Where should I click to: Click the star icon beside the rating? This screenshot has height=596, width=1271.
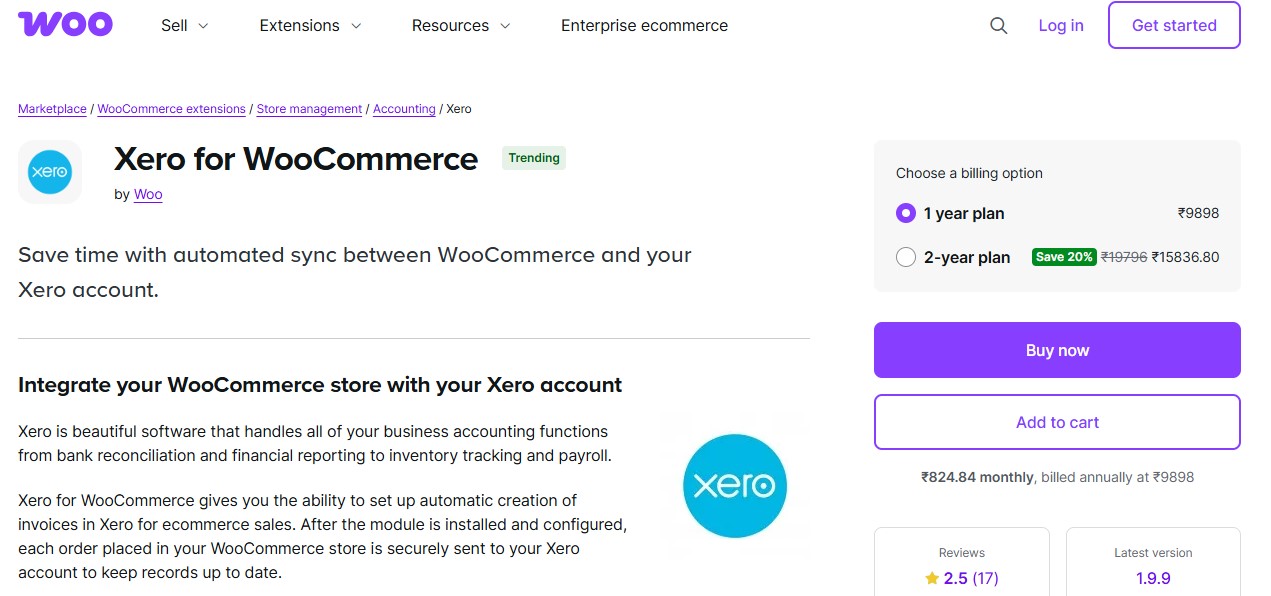point(930,578)
